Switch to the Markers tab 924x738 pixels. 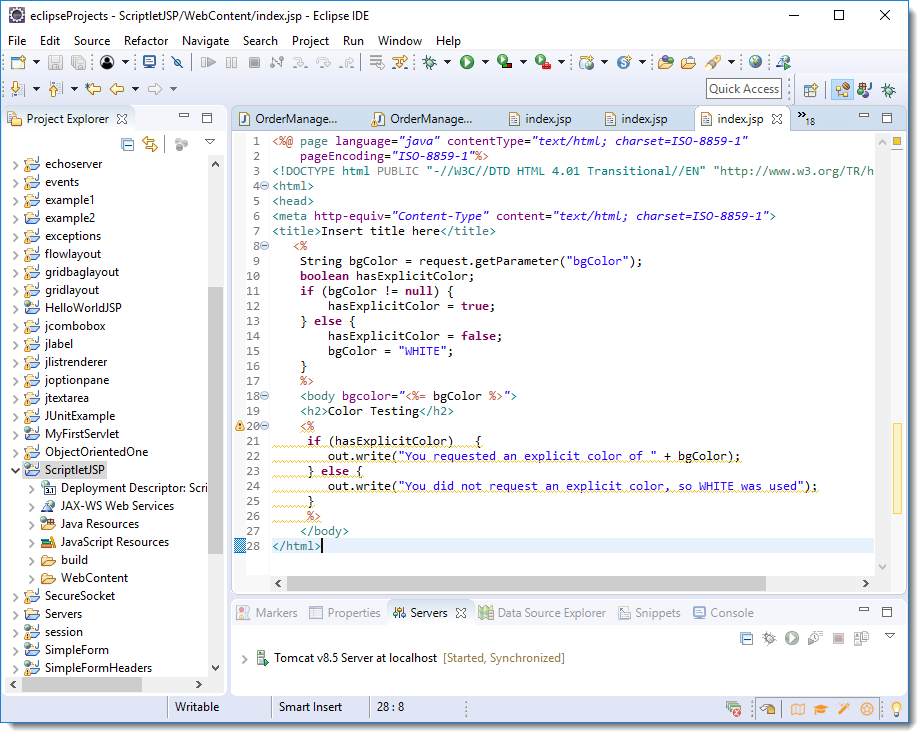pos(267,613)
